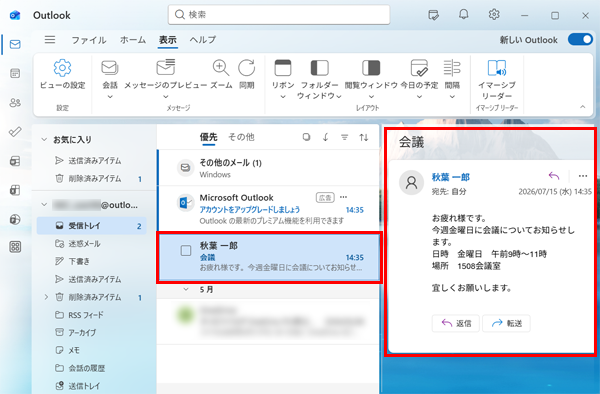Click the 閲覧ウィンドウ icon

(371, 68)
